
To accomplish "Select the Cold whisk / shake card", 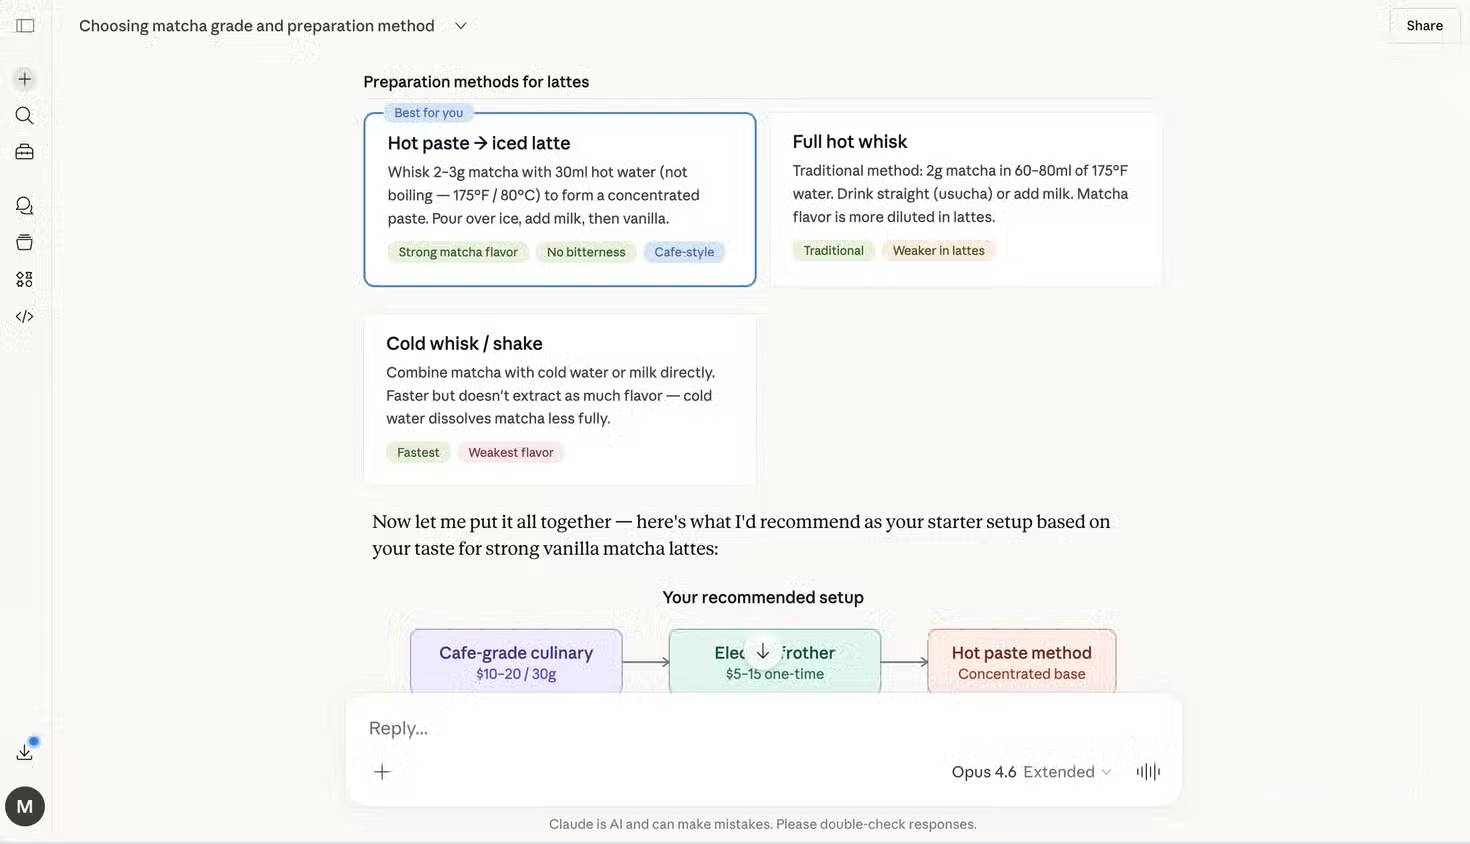I will tap(559, 399).
